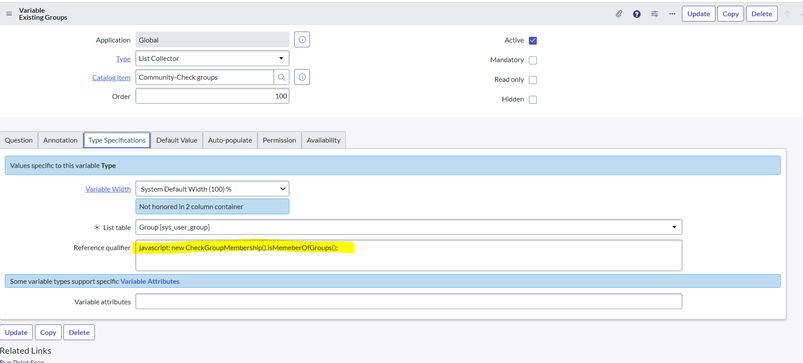The image size is (803, 363).
Task: Show info icon next to Application field
Action: [302, 39]
